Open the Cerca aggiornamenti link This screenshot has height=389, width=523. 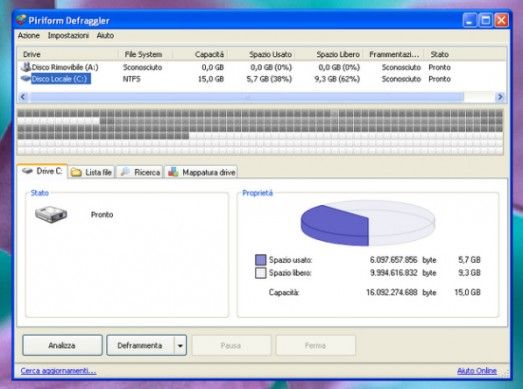(58, 371)
